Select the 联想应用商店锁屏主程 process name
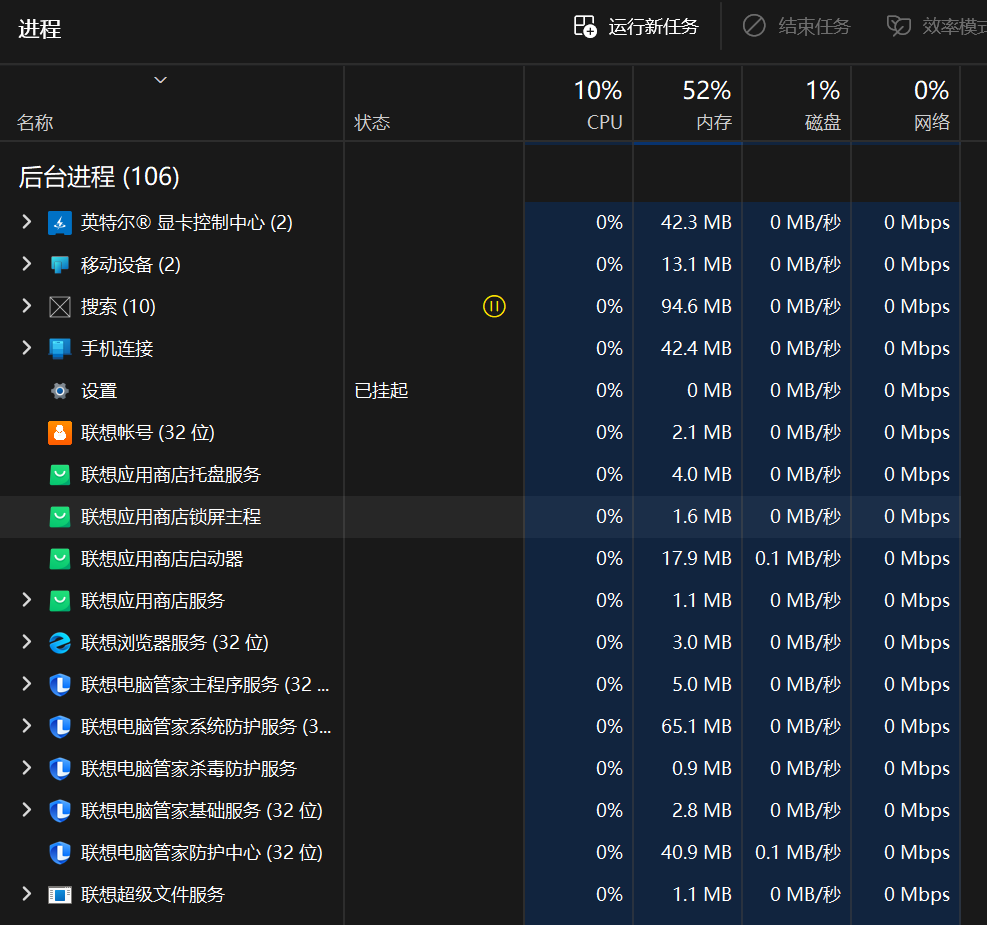The height and width of the screenshot is (925, 987). coord(171,517)
